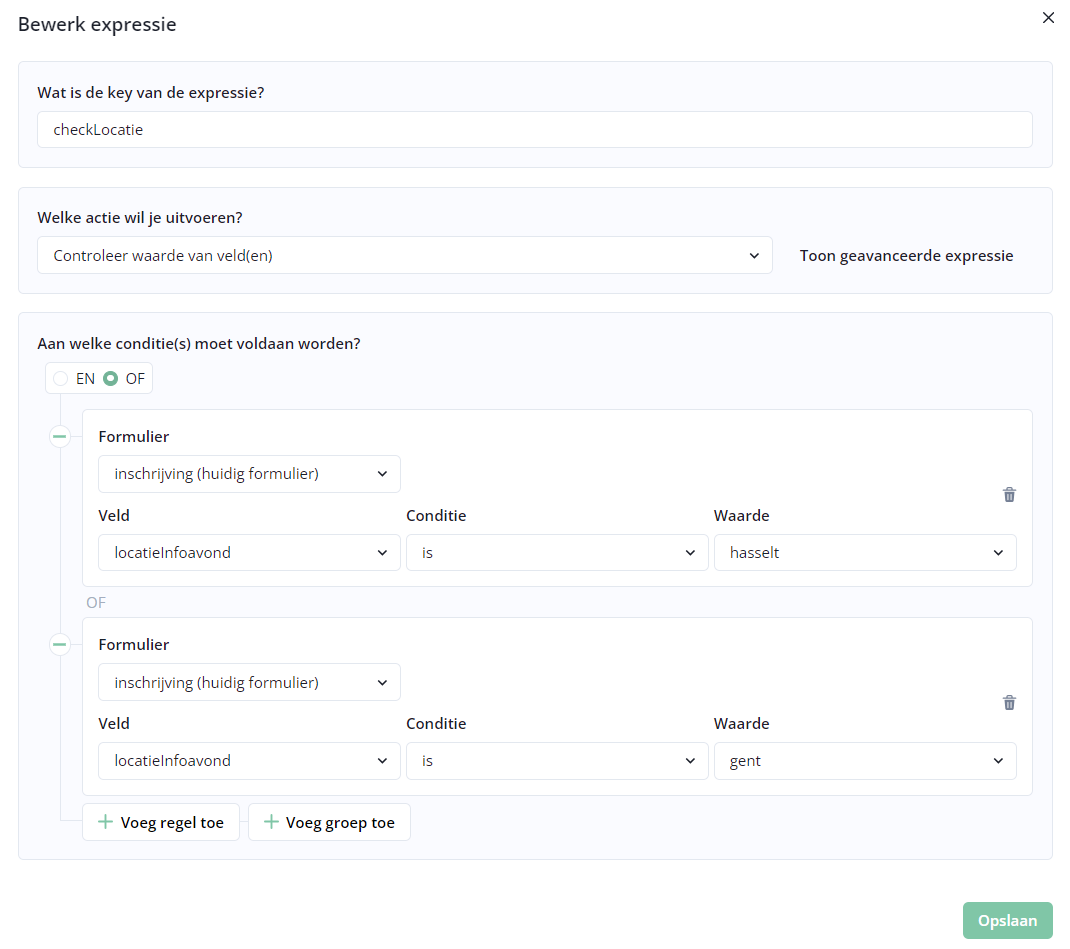The image size is (1070, 949).
Task: Open the first rule's Veld dropdown
Action: [249, 552]
